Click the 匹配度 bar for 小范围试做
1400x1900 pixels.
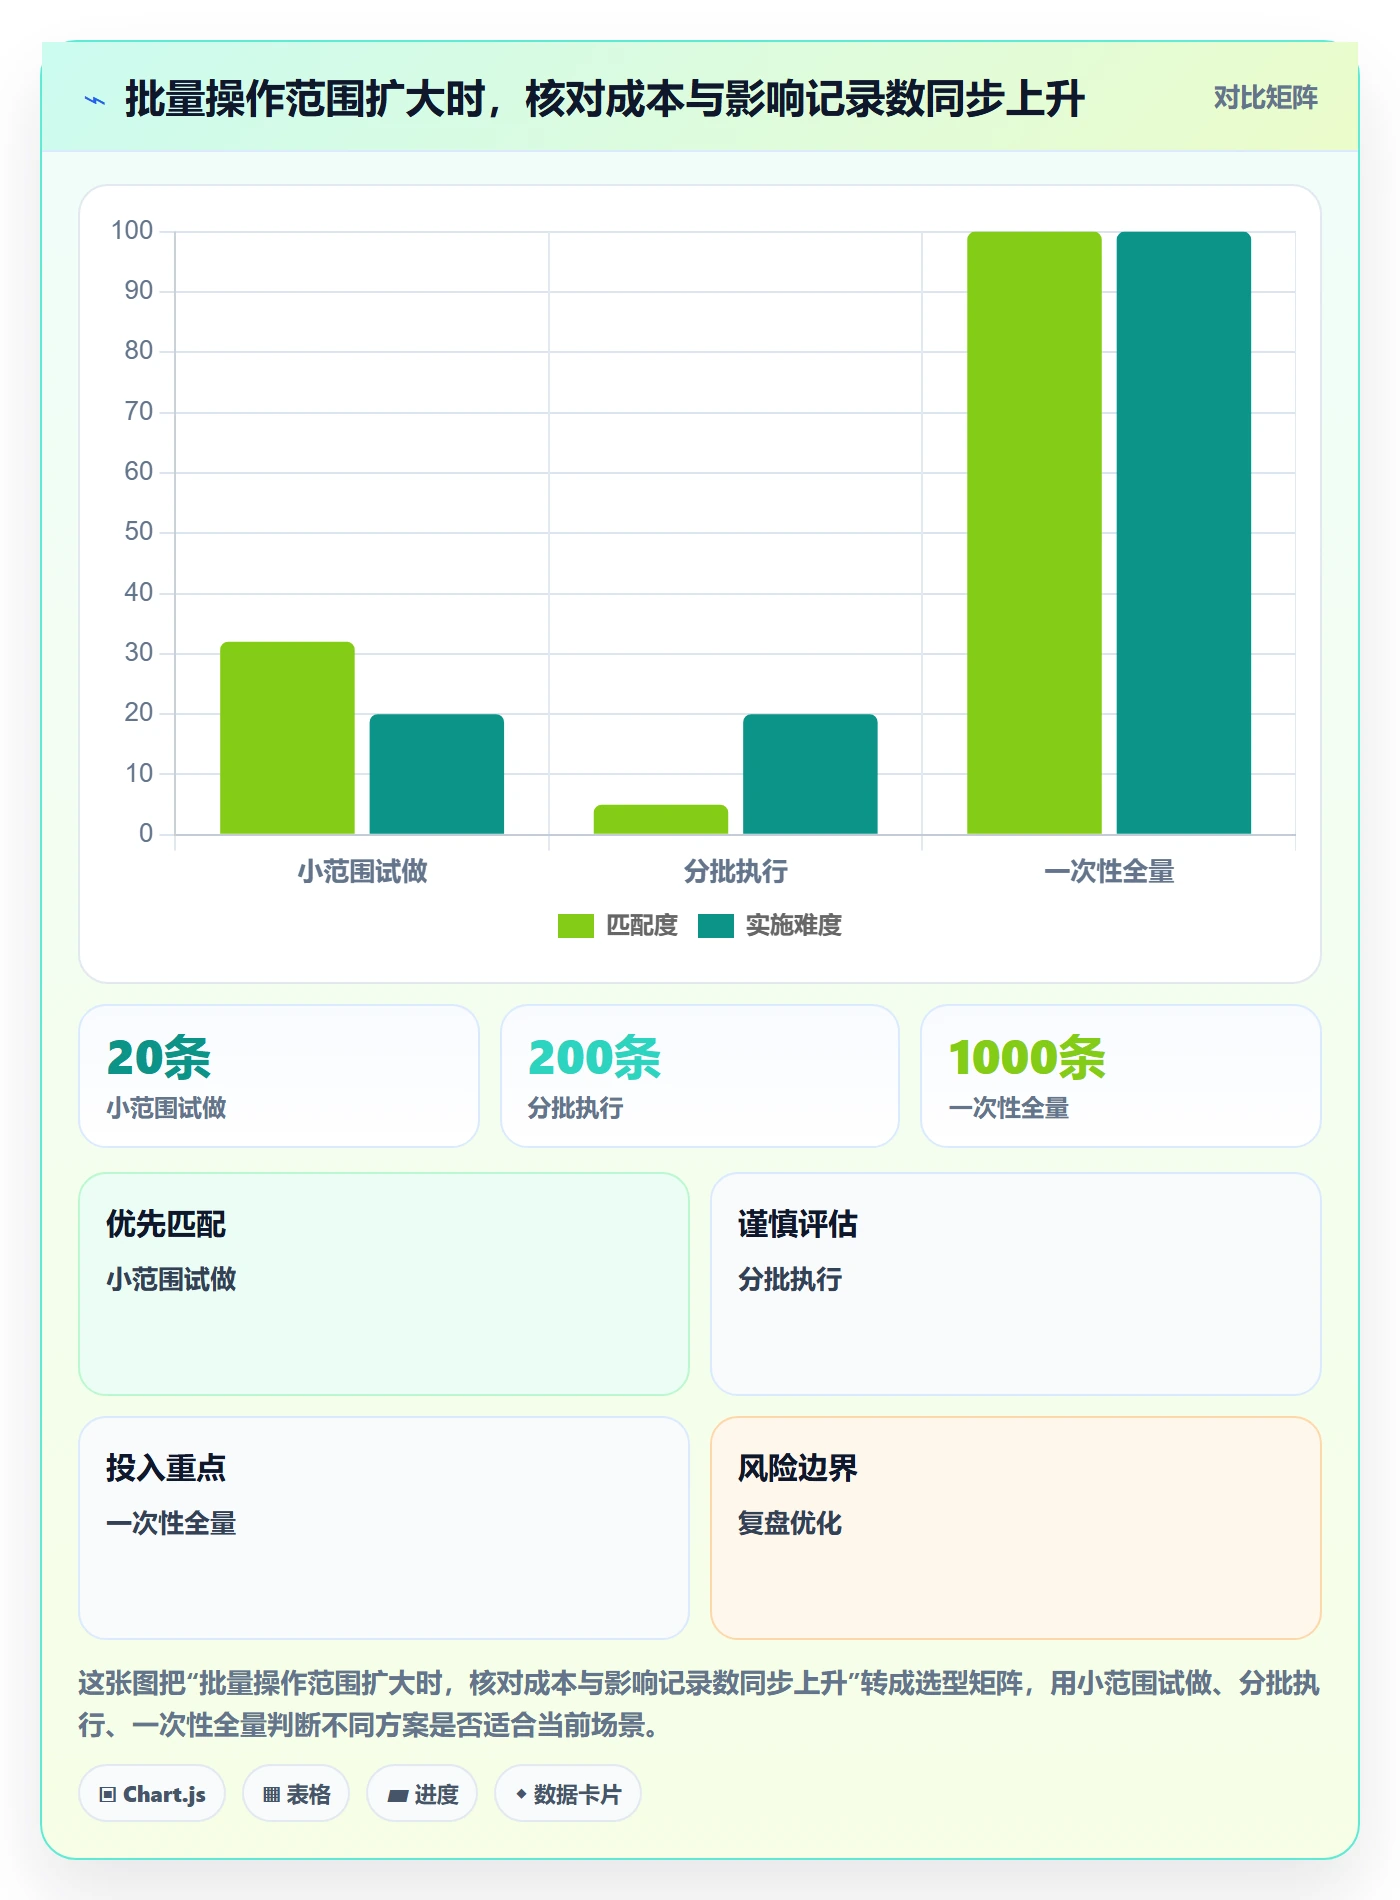pos(287,738)
